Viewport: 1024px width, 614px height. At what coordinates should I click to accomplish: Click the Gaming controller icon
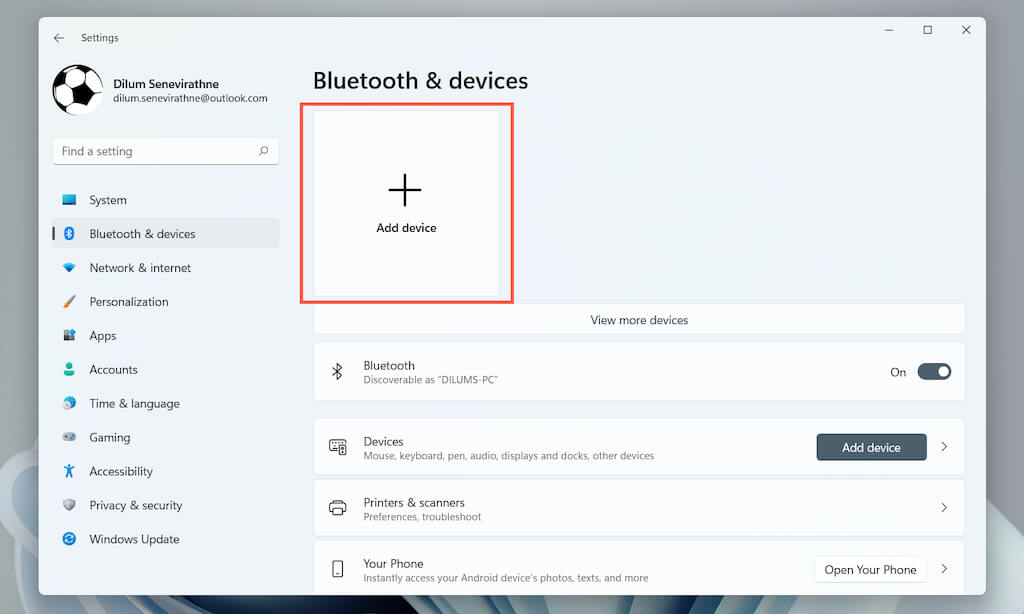(69, 437)
